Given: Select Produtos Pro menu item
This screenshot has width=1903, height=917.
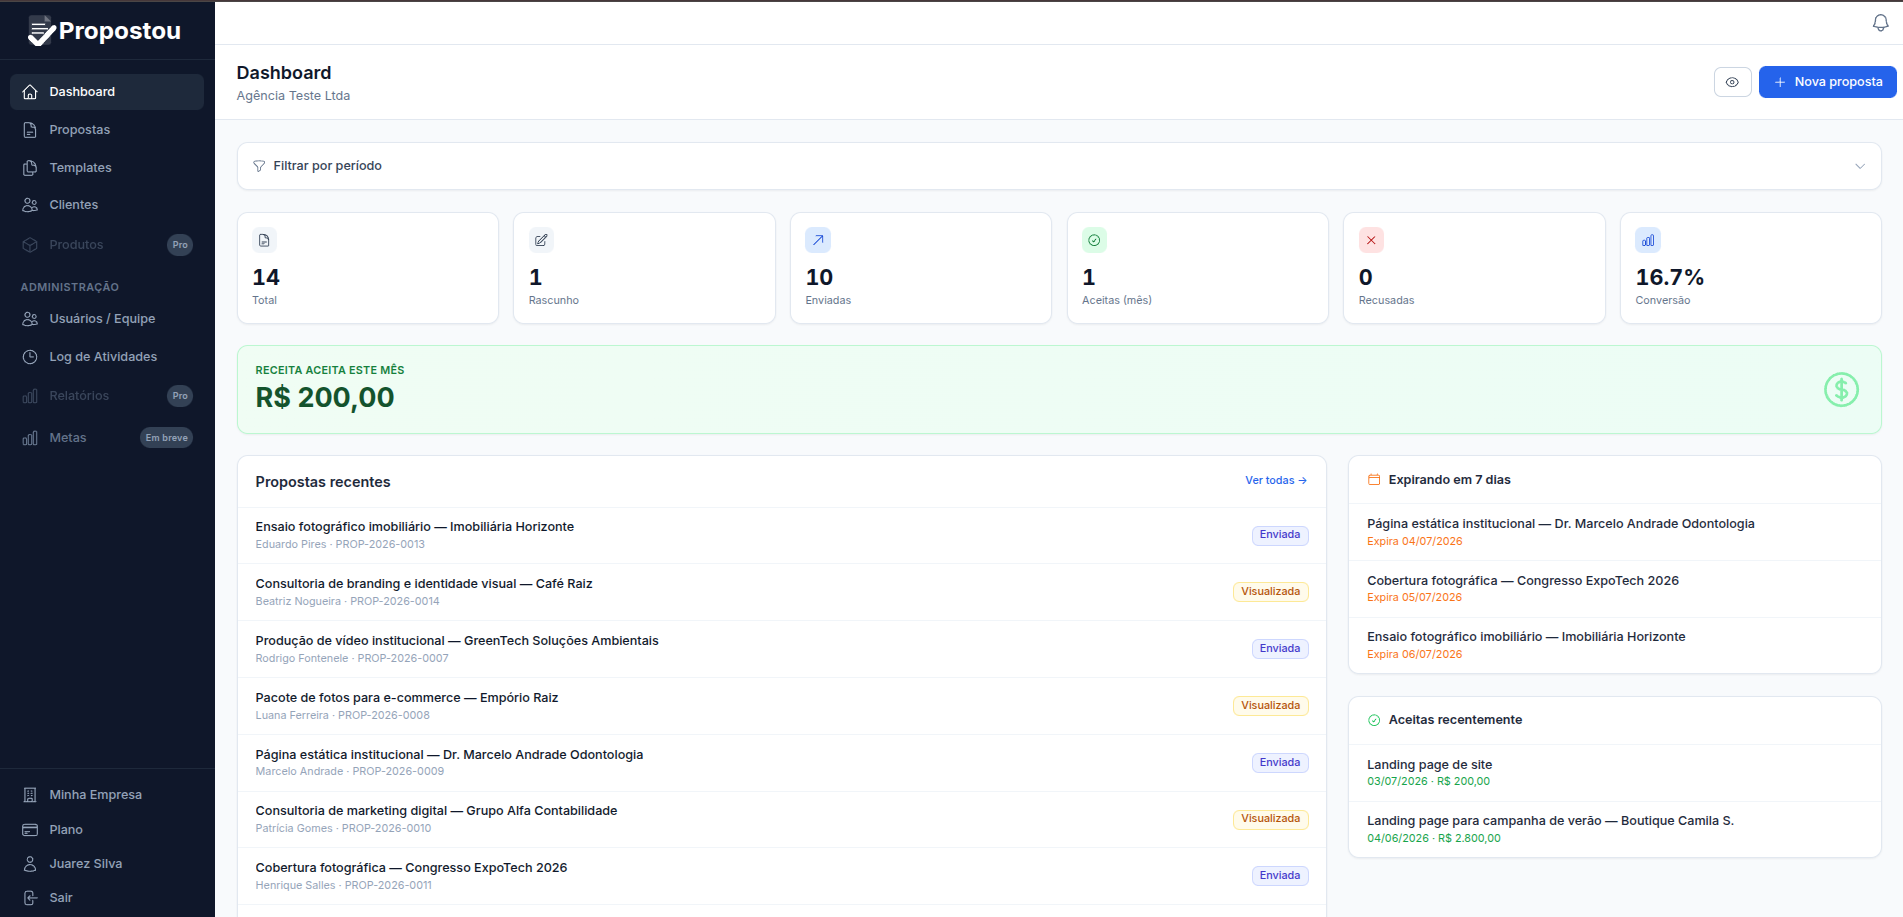Looking at the screenshot, I should coord(107,245).
